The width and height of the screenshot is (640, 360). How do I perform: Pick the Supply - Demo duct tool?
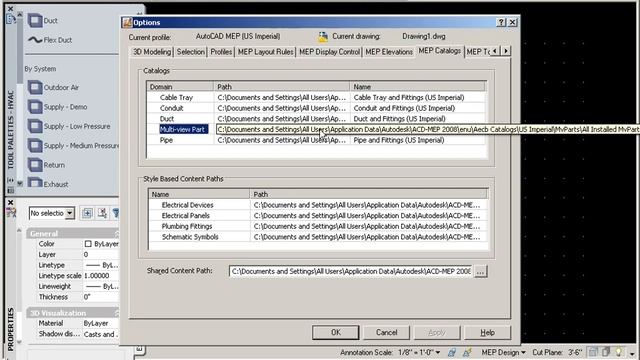57,107
